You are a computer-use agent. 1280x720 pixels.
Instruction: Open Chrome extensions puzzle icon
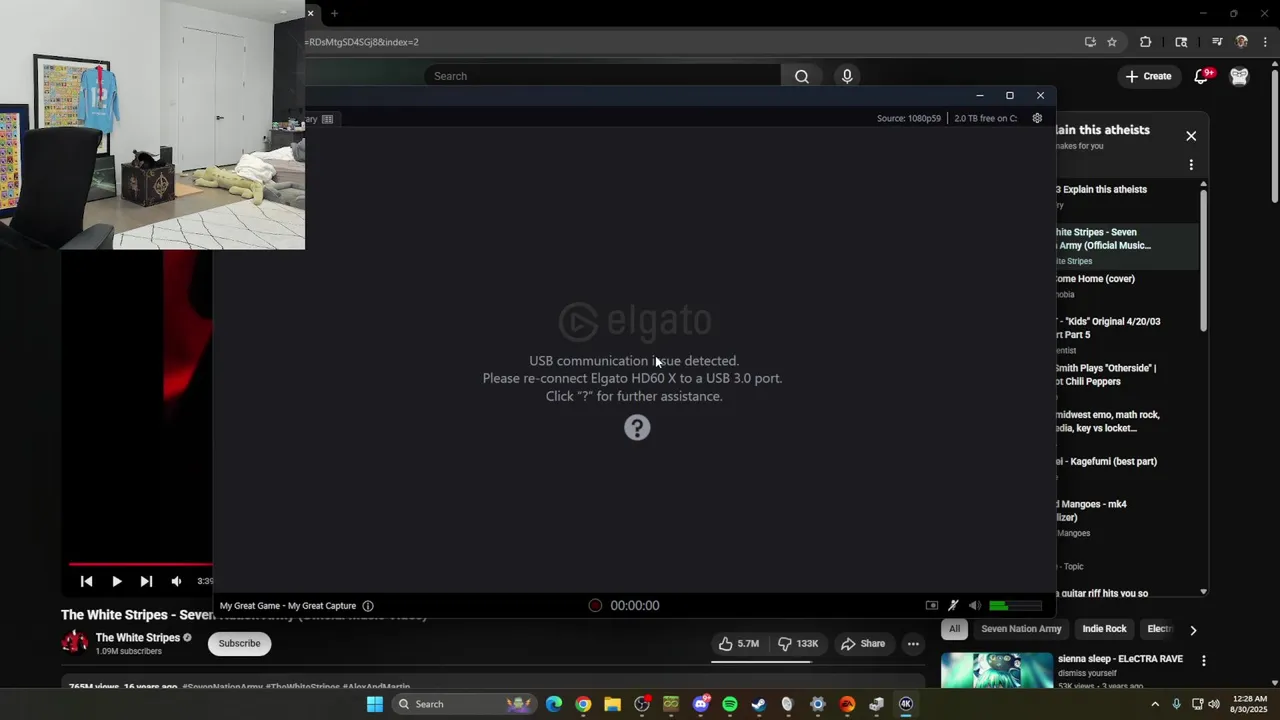click(1146, 42)
